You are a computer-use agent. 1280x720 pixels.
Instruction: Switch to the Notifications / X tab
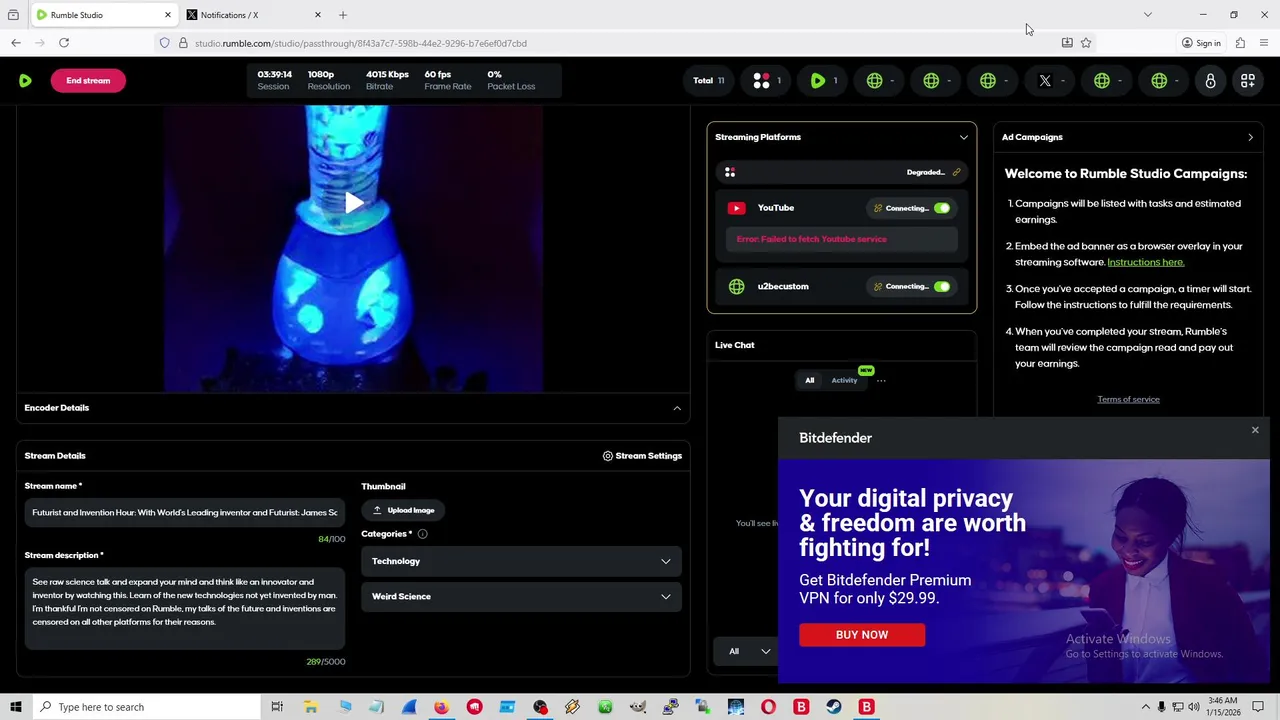pos(253,15)
